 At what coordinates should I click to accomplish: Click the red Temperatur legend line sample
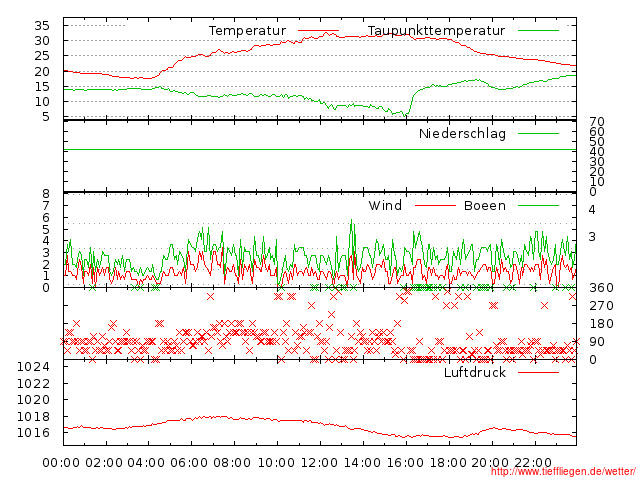point(318,31)
